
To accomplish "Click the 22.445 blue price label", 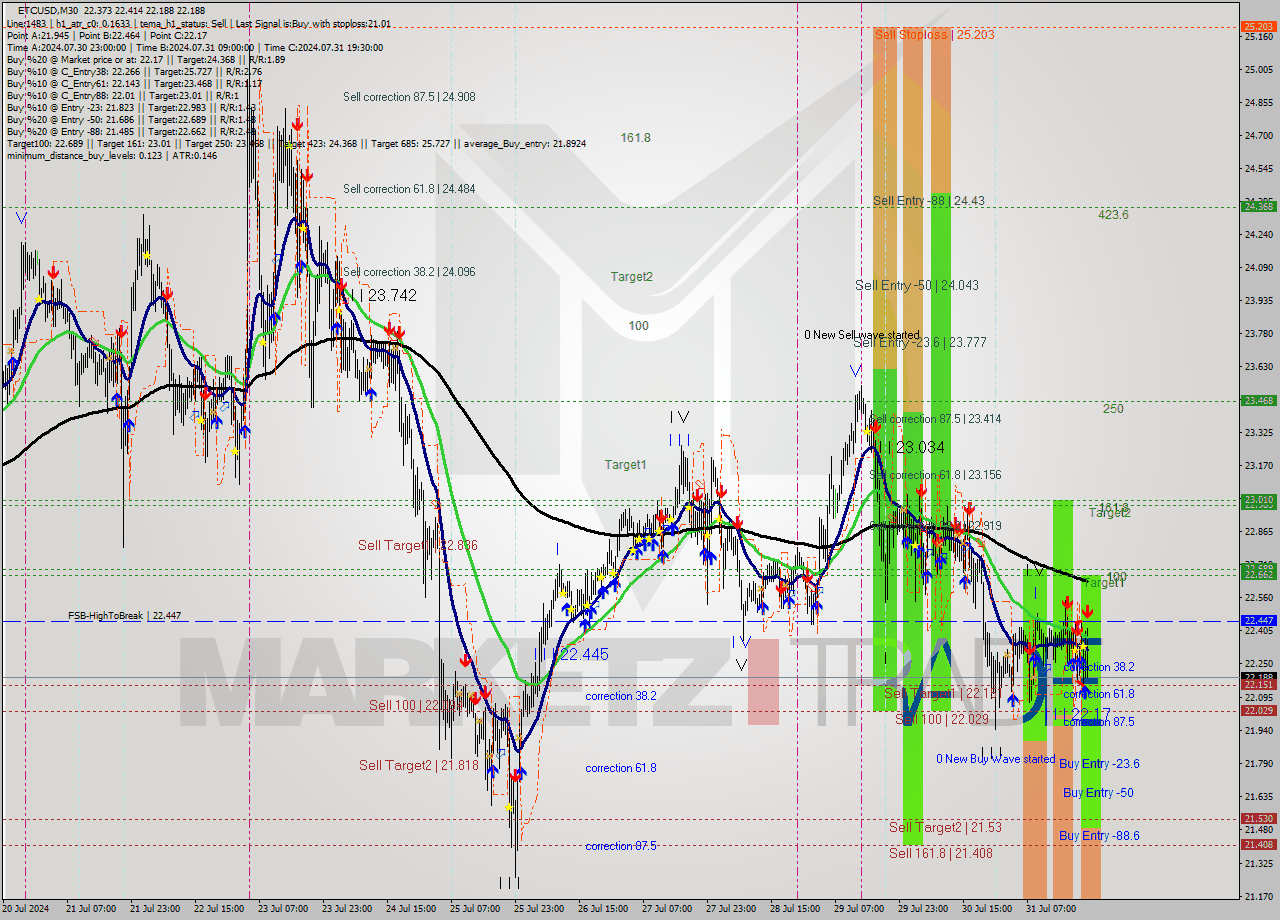I will click(583, 654).
